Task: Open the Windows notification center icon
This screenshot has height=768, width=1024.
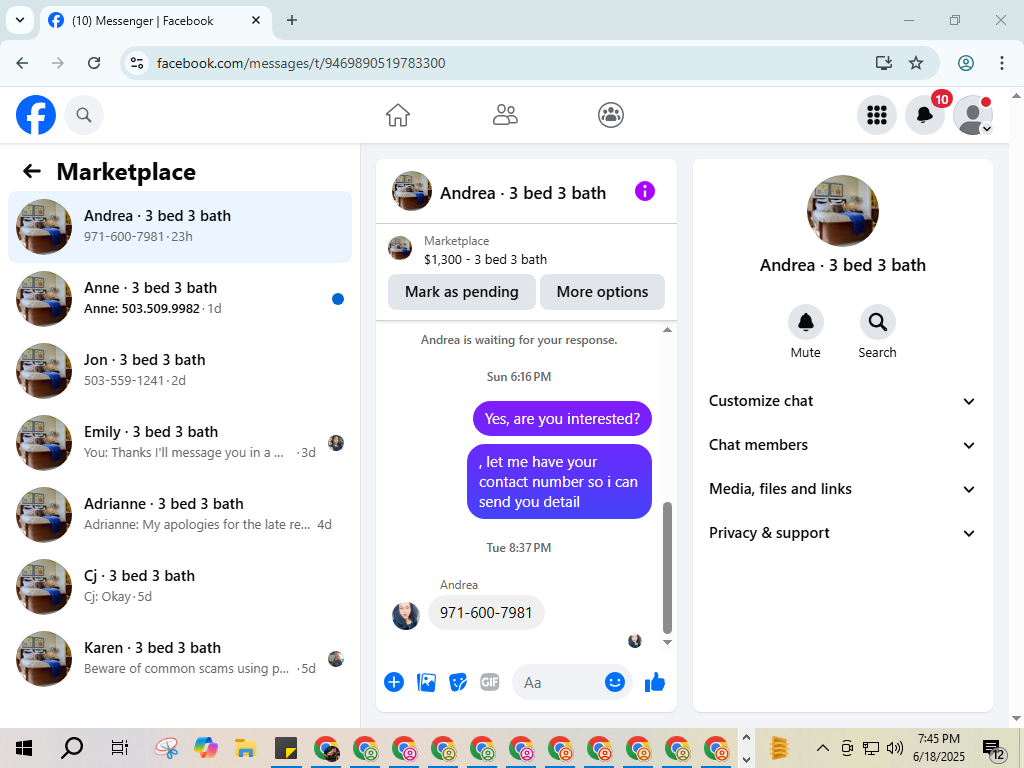Action: click(993, 750)
